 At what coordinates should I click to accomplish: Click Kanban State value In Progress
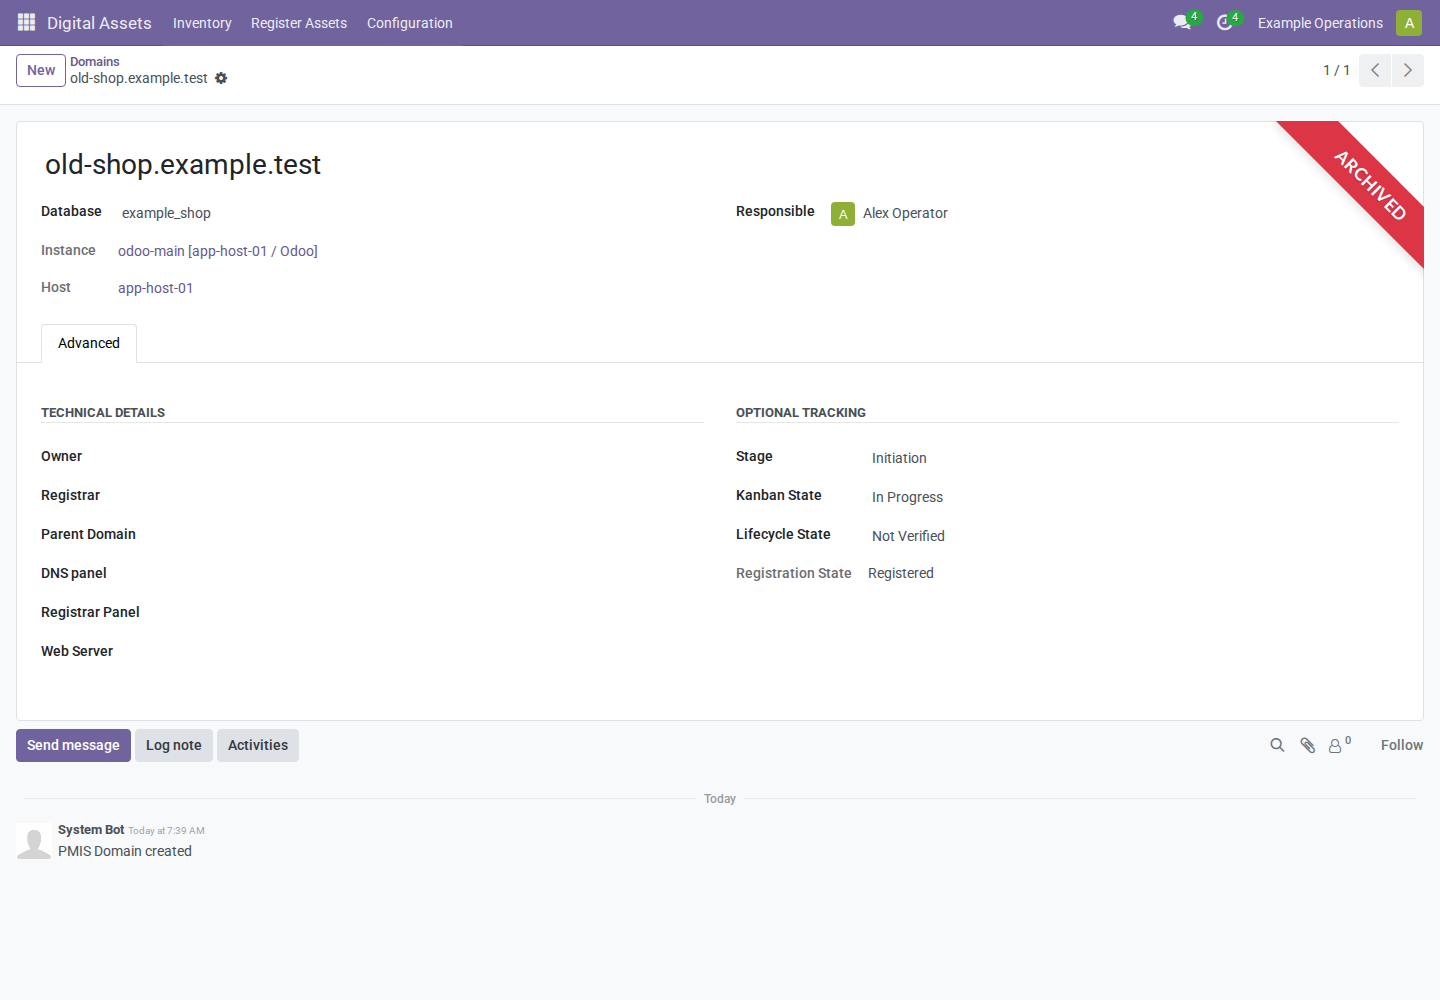pos(907,497)
